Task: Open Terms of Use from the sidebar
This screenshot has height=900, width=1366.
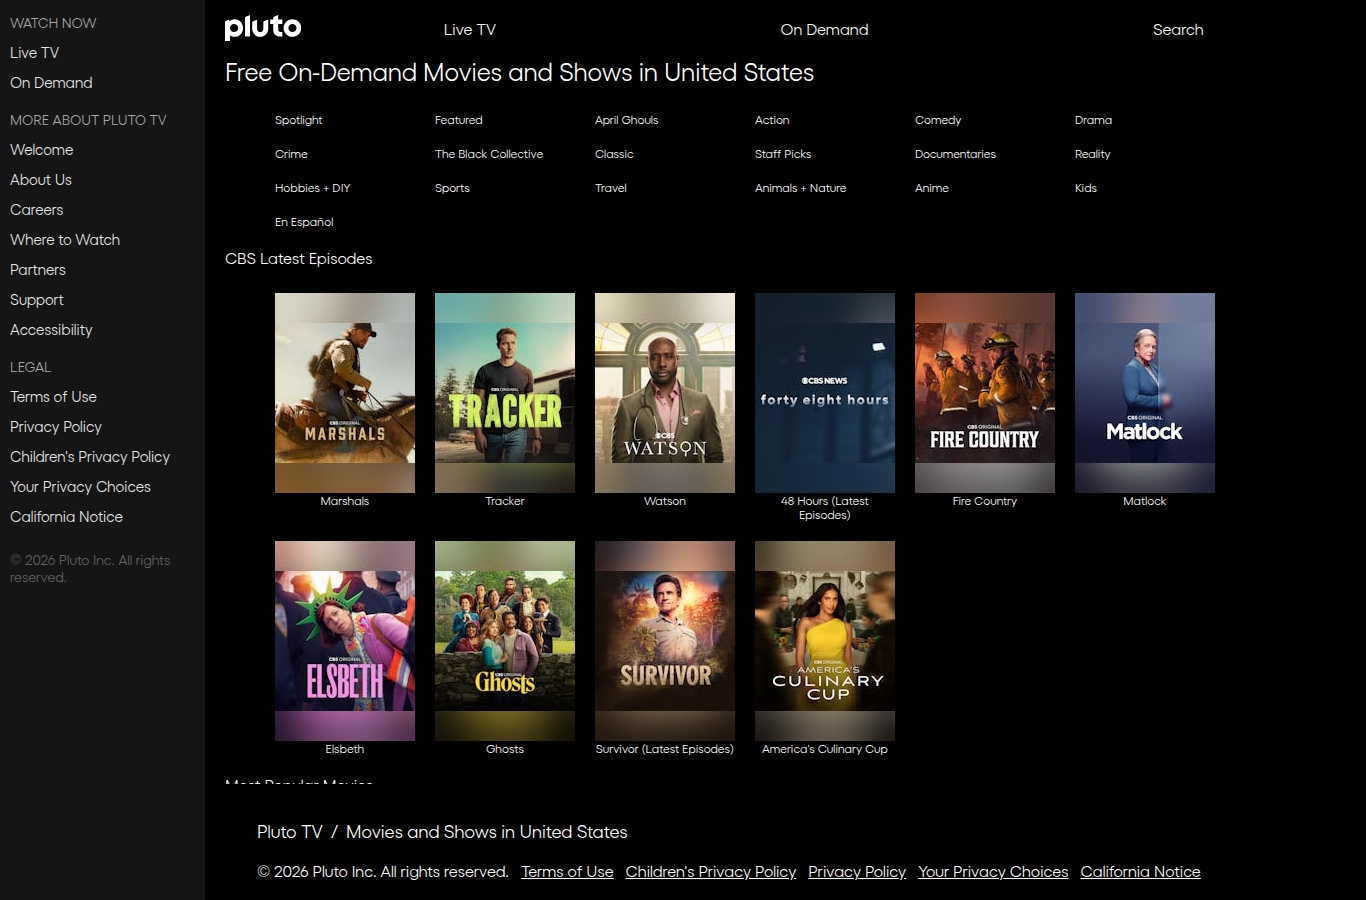Action: [x=53, y=397]
